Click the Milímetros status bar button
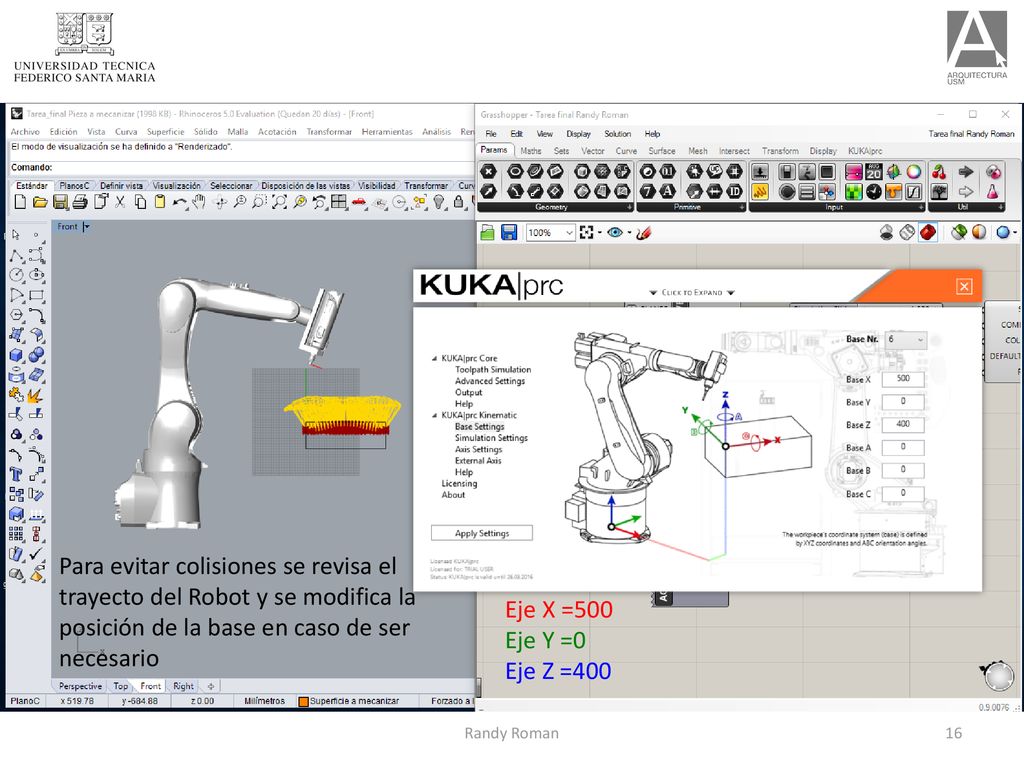Image resolution: width=1024 pixels, height=768 pixels. coord(264,701)
